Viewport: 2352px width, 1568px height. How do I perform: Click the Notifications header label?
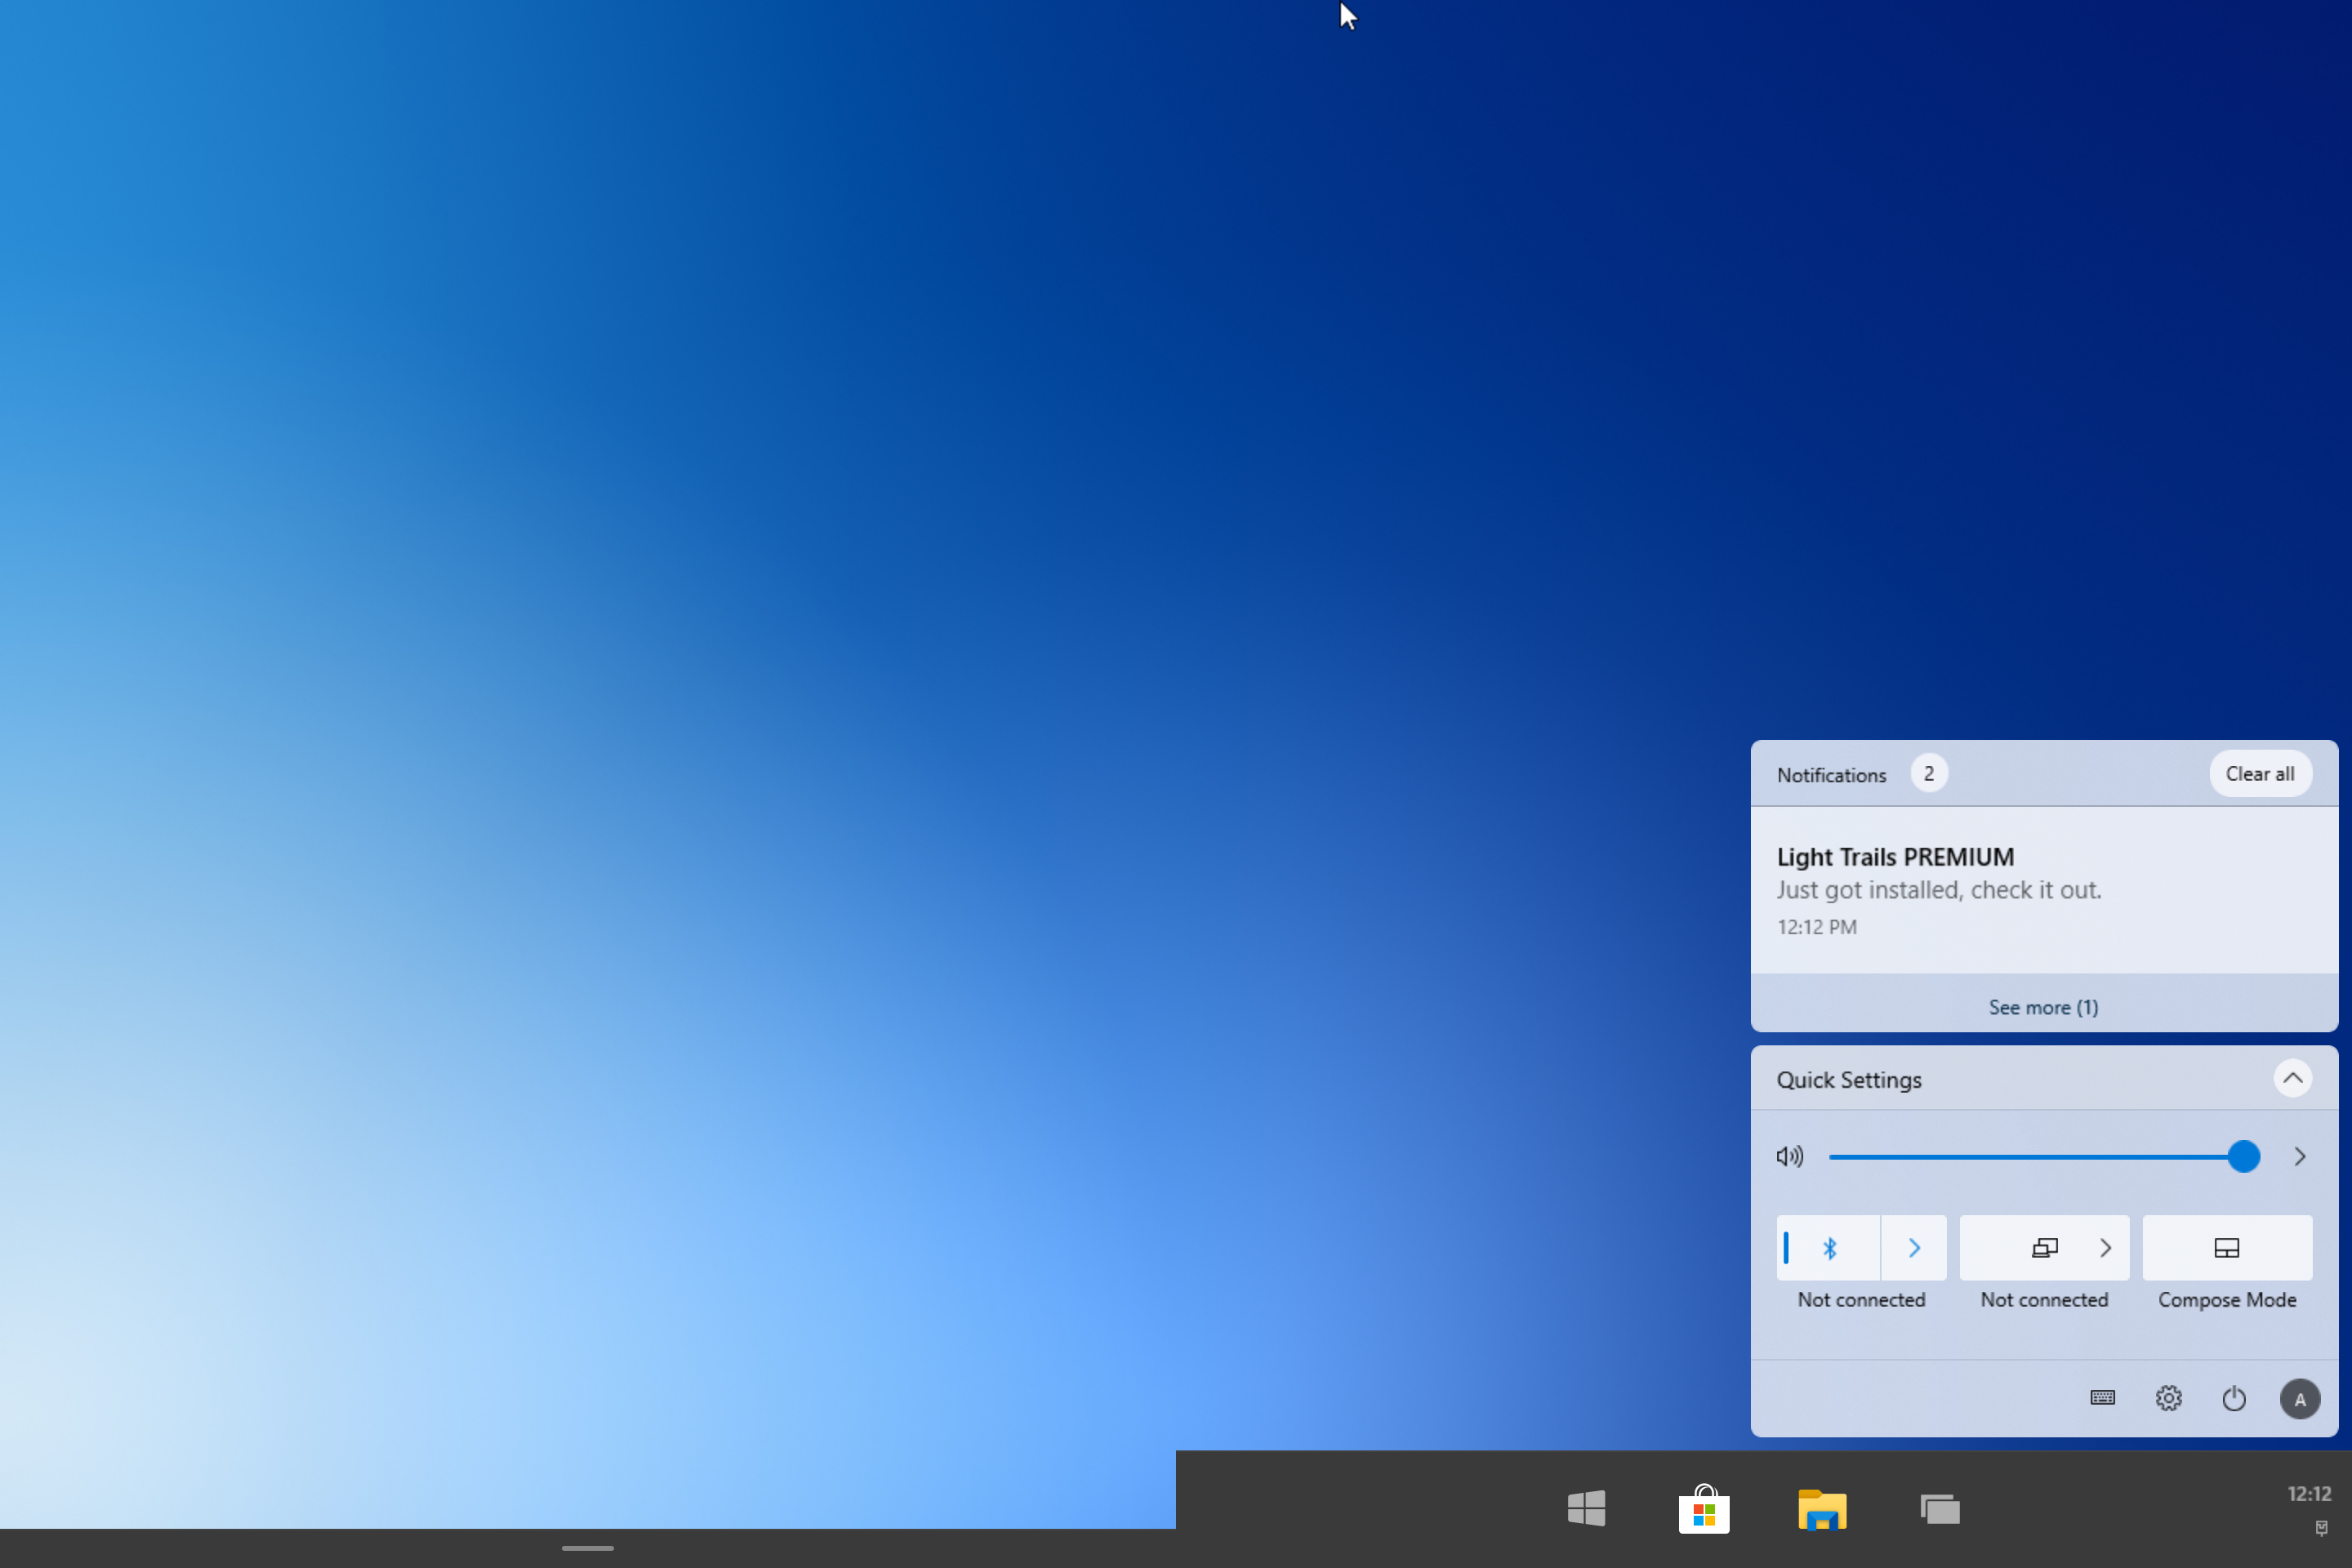point(1831,775)
